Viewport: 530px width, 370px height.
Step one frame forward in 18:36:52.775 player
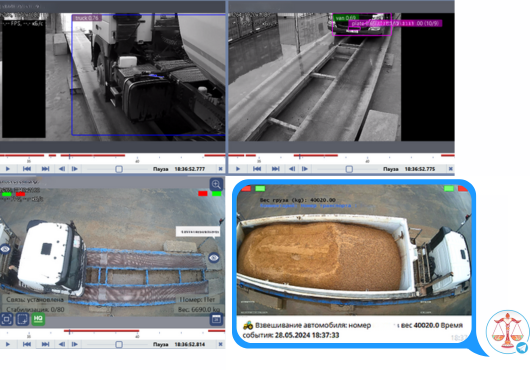(305, 169)
